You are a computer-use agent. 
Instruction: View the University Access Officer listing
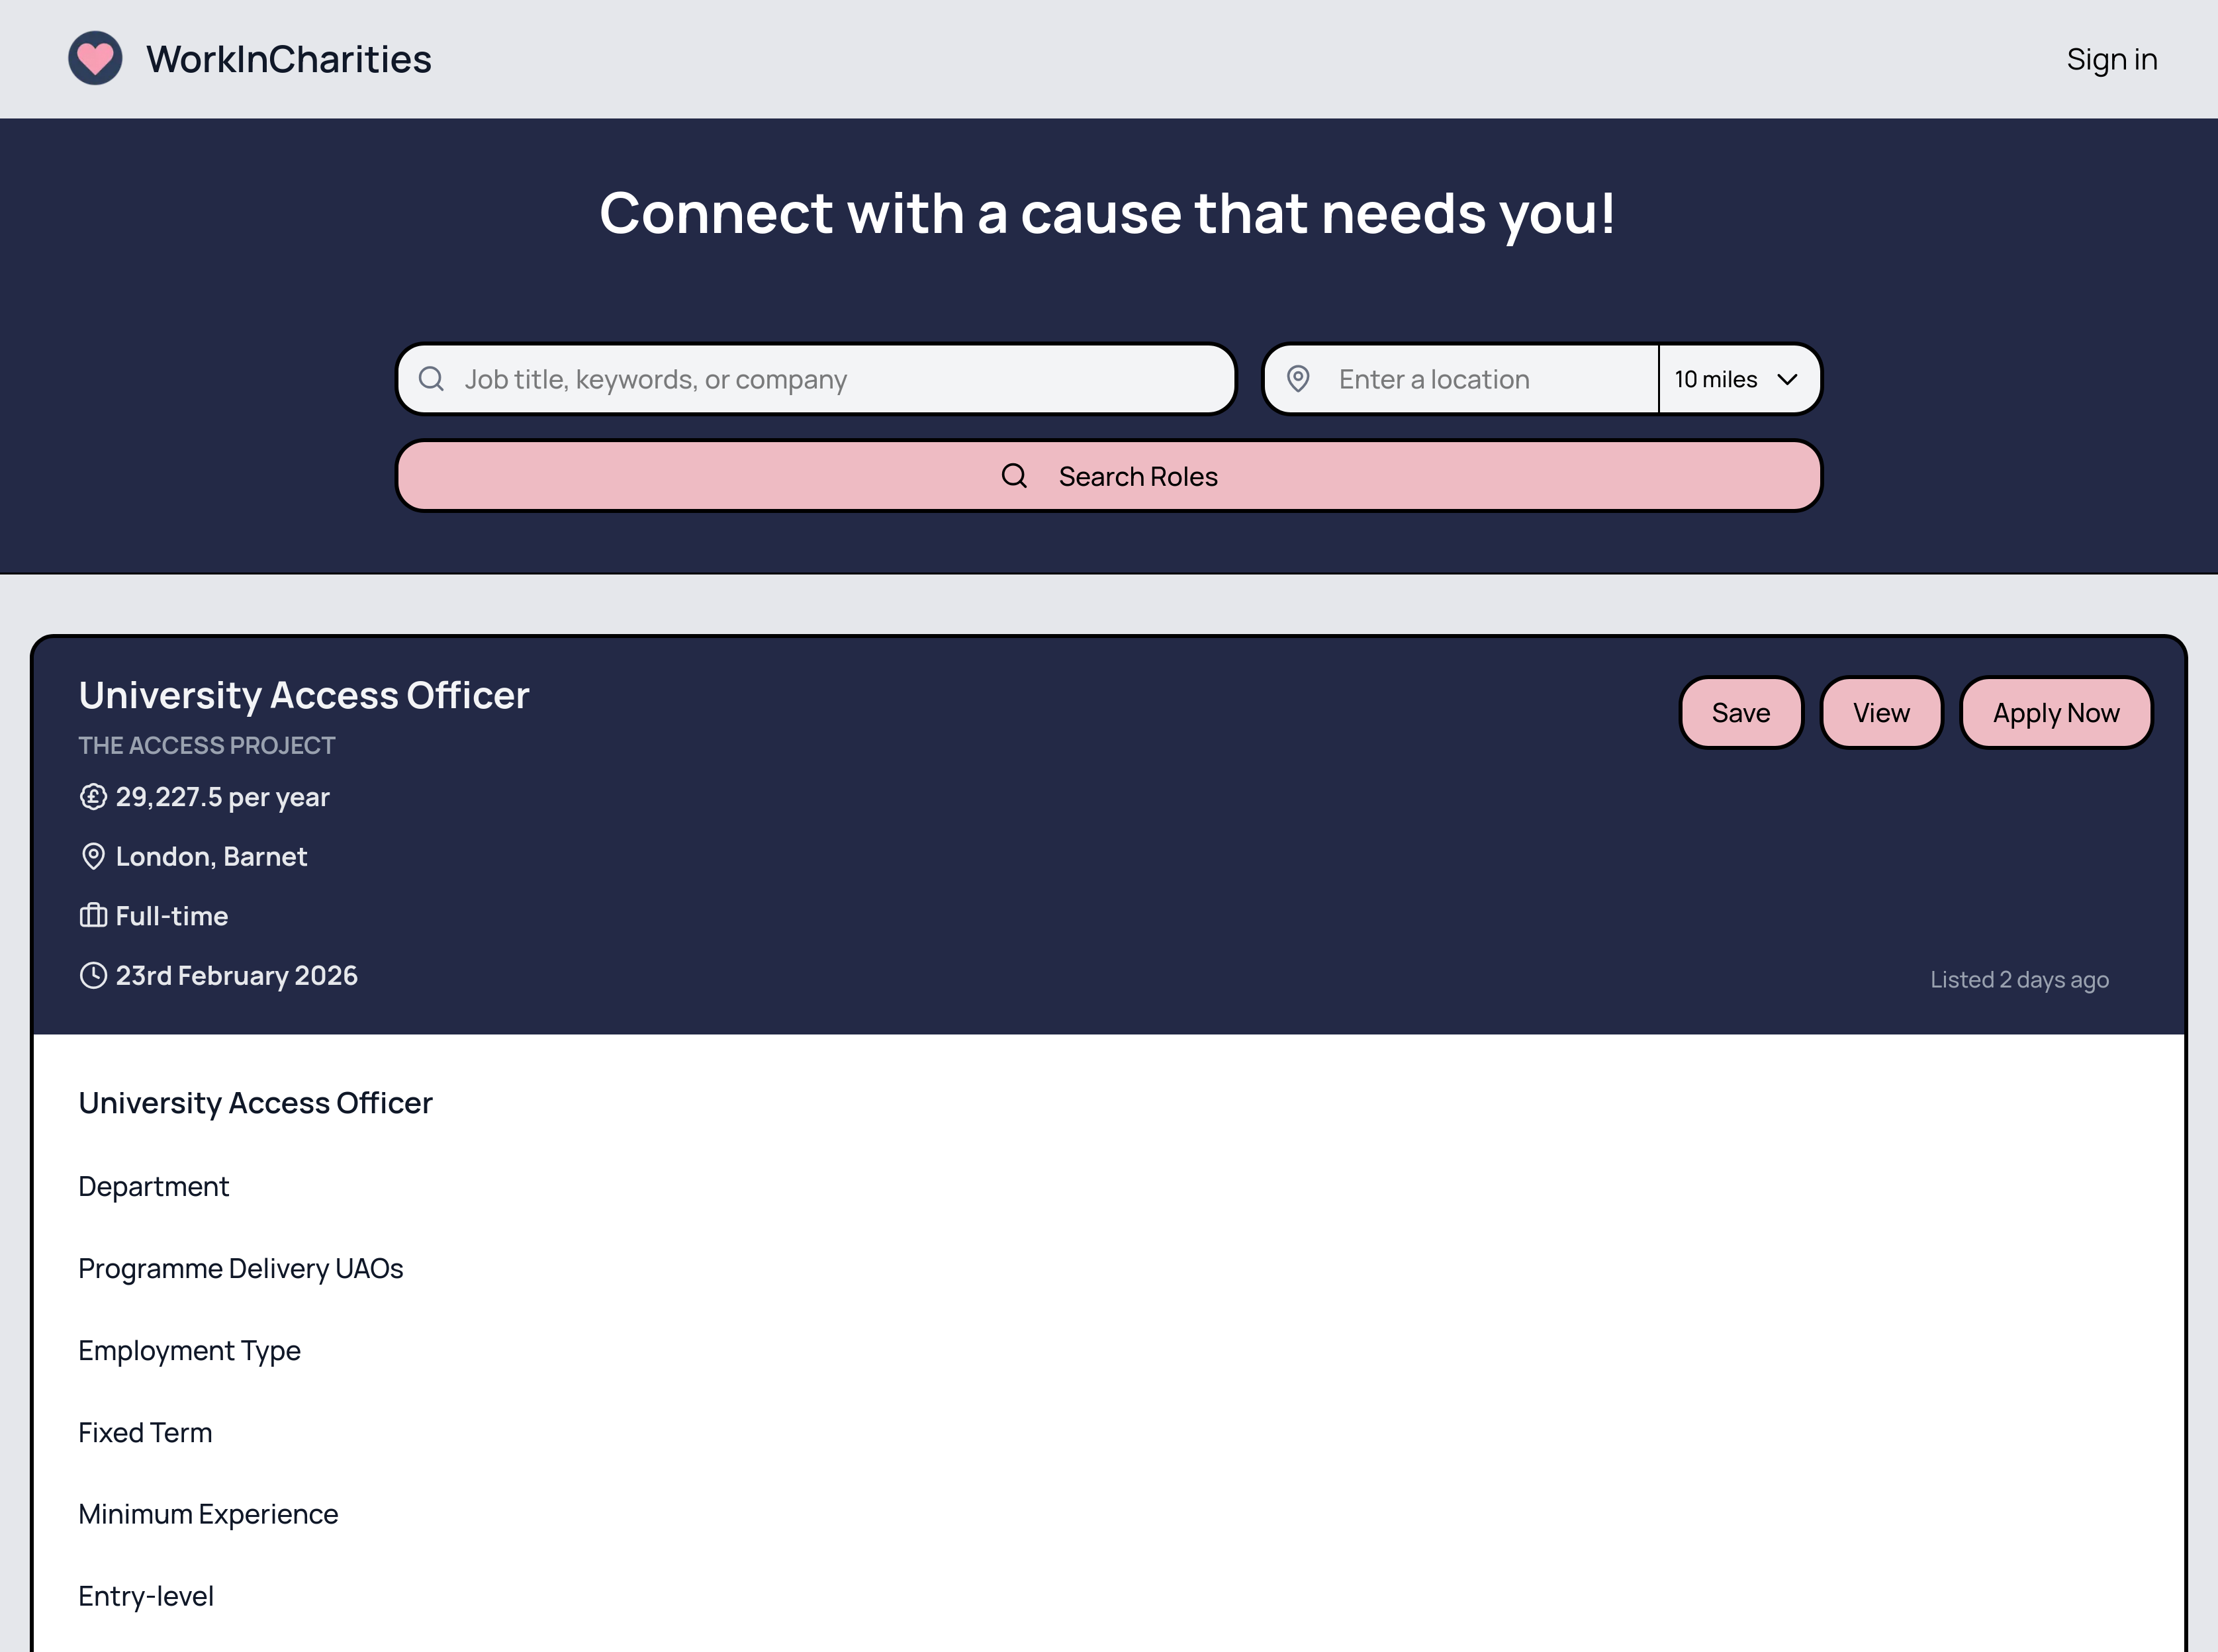1880,713
